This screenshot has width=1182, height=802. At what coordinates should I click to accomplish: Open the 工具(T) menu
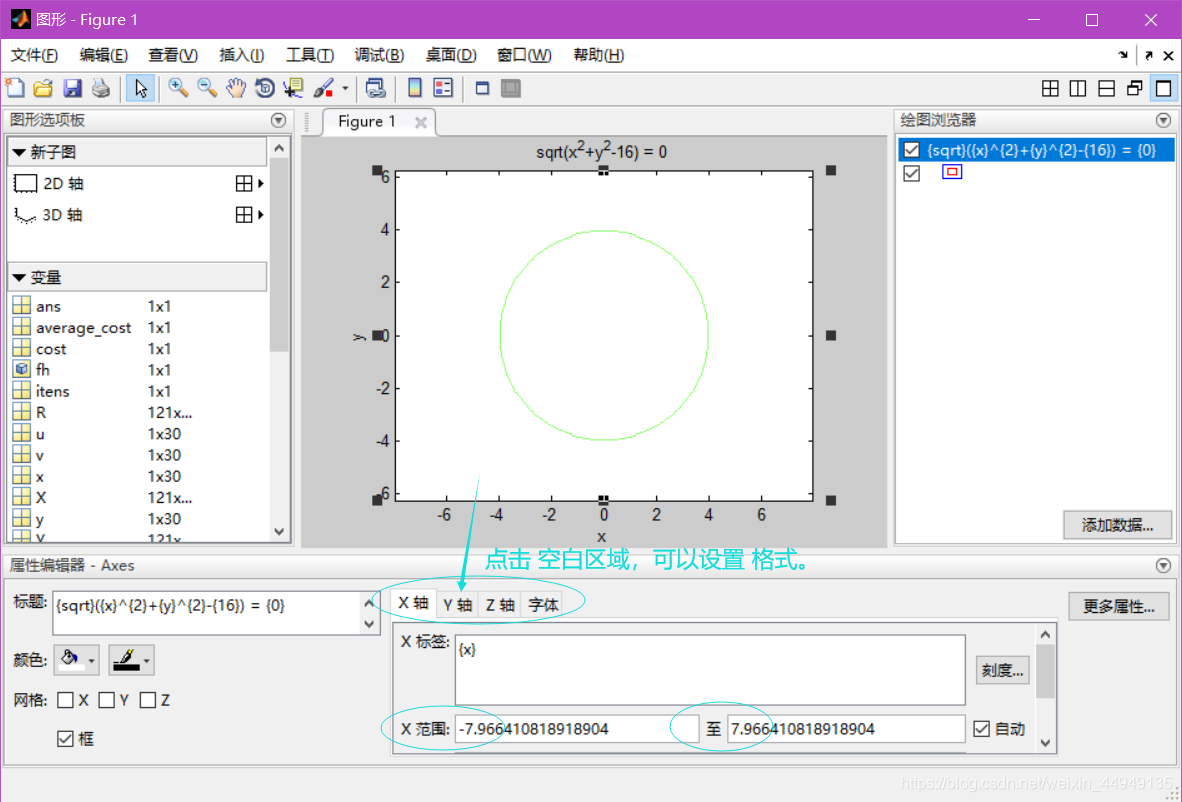[x=310, y=55]
